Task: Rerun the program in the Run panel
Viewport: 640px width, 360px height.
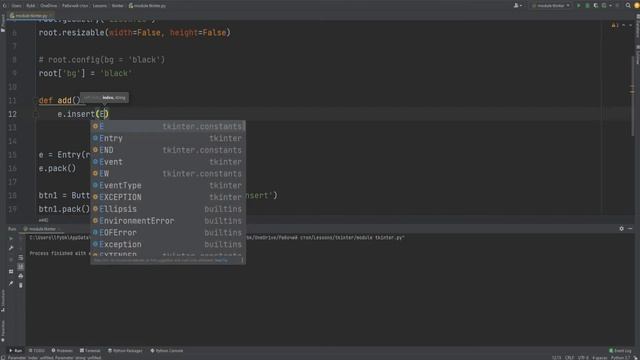Action: (x=11, y=238)
